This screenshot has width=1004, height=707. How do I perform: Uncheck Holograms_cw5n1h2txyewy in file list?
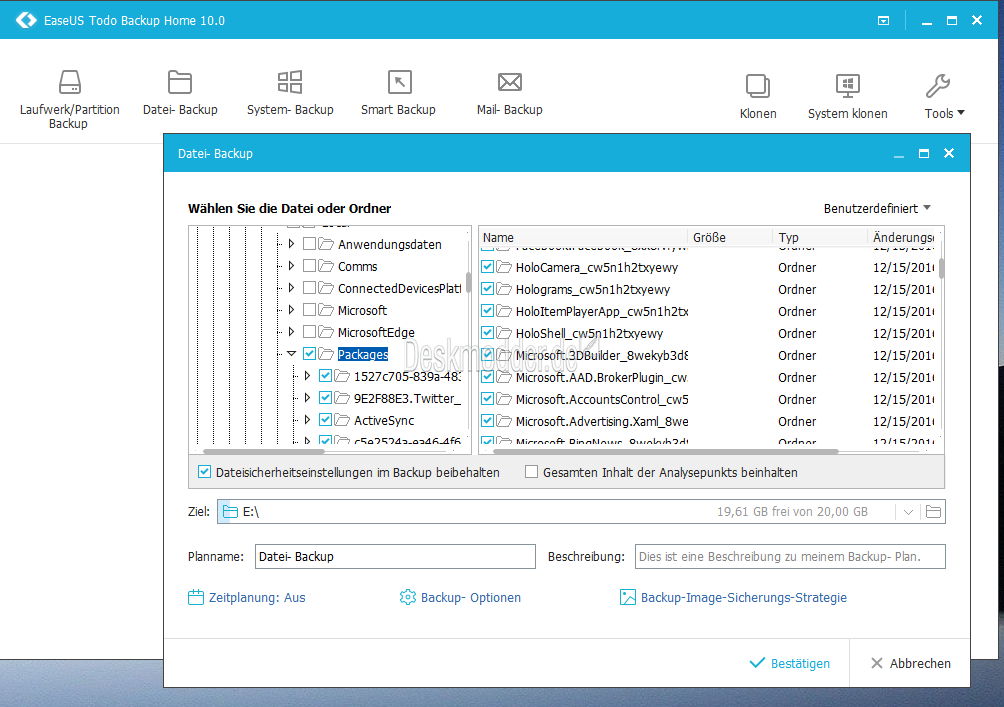pyautogui.click(x=487, y=289)
